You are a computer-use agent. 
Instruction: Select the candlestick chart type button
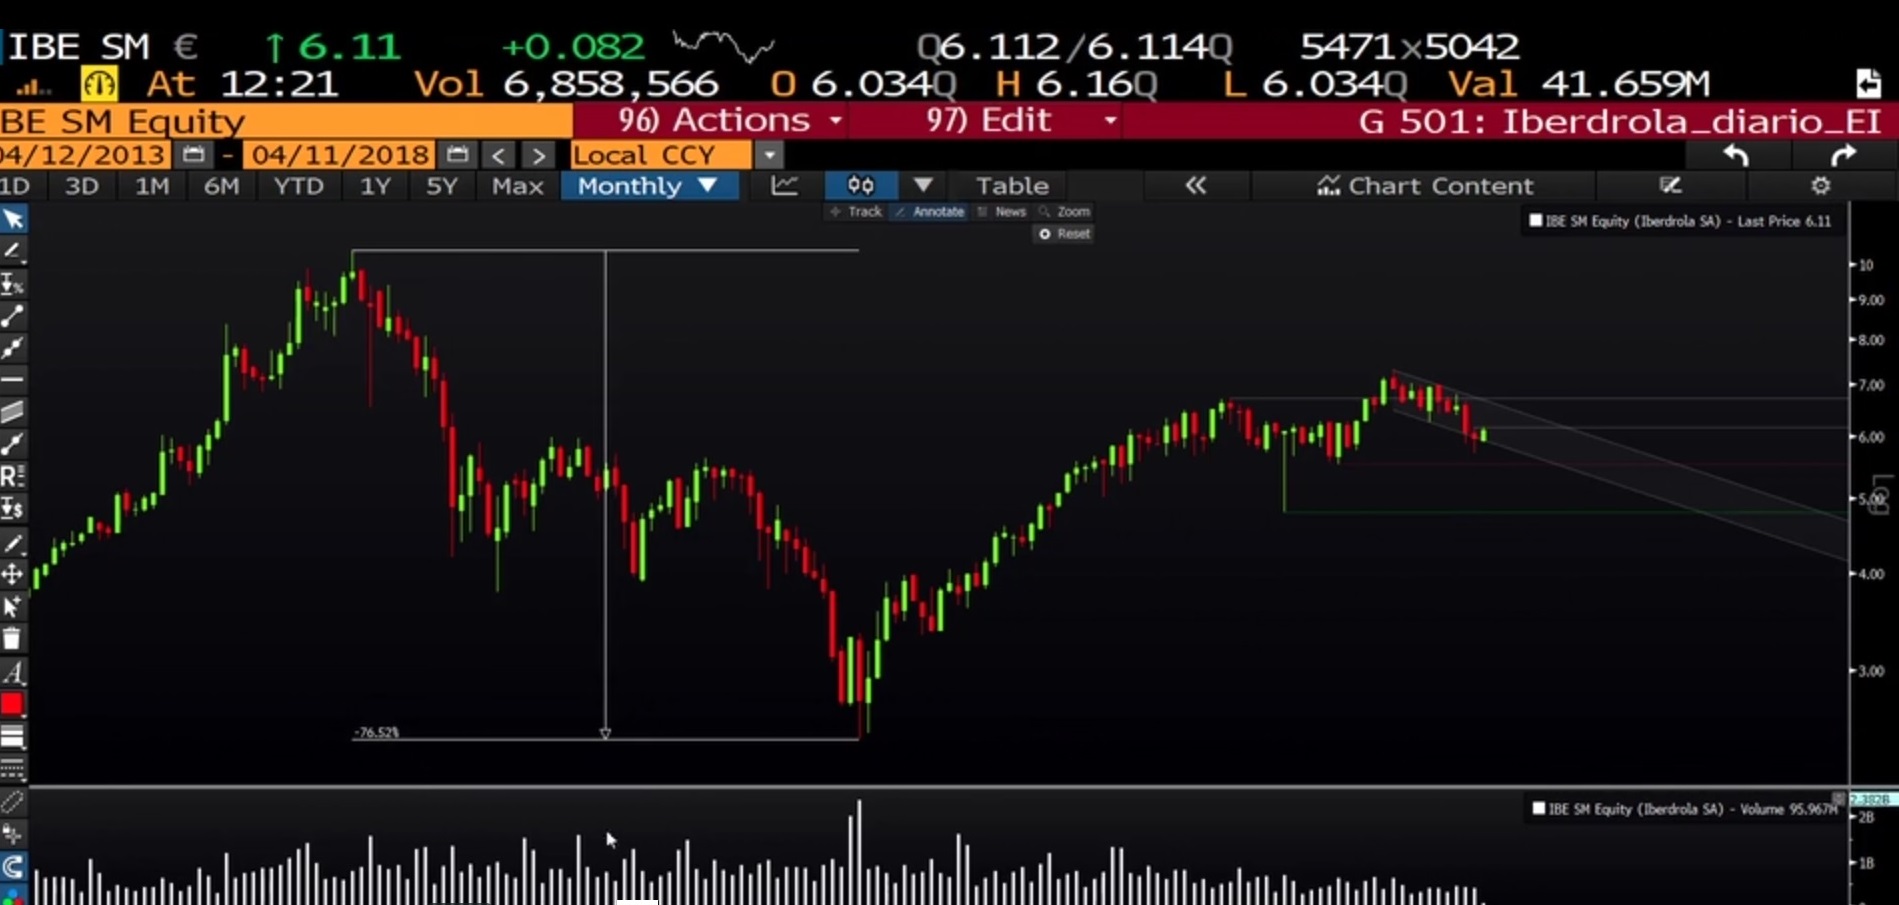(860, 185)
